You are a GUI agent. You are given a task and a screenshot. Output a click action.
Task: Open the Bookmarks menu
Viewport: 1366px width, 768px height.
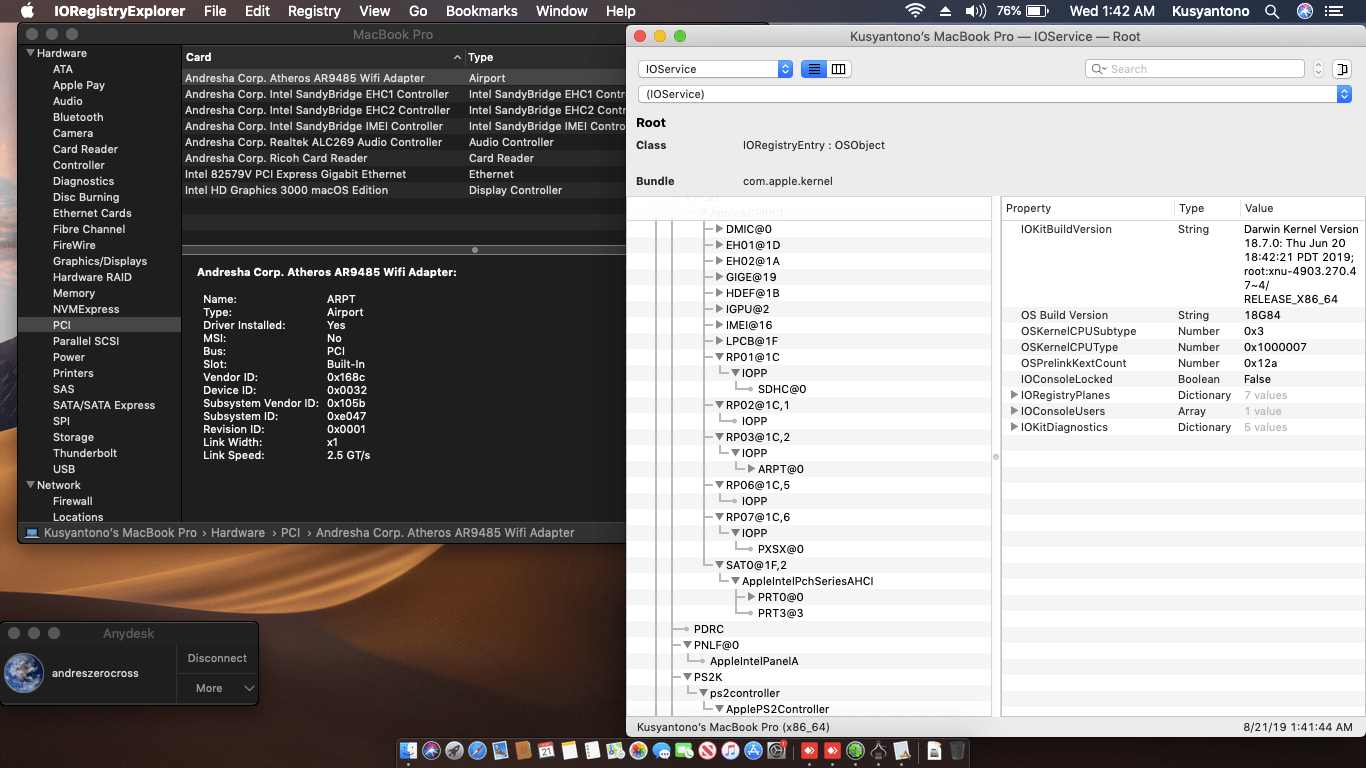[482, 11]
